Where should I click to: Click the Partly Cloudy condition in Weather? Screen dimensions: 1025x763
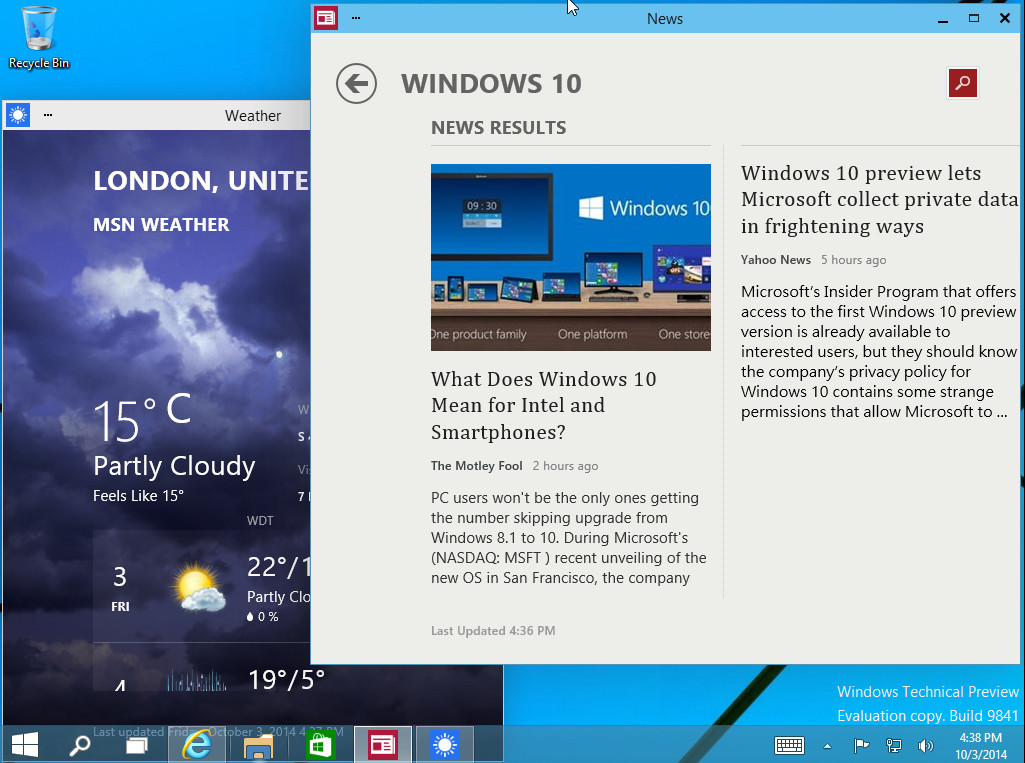(174, 466)
